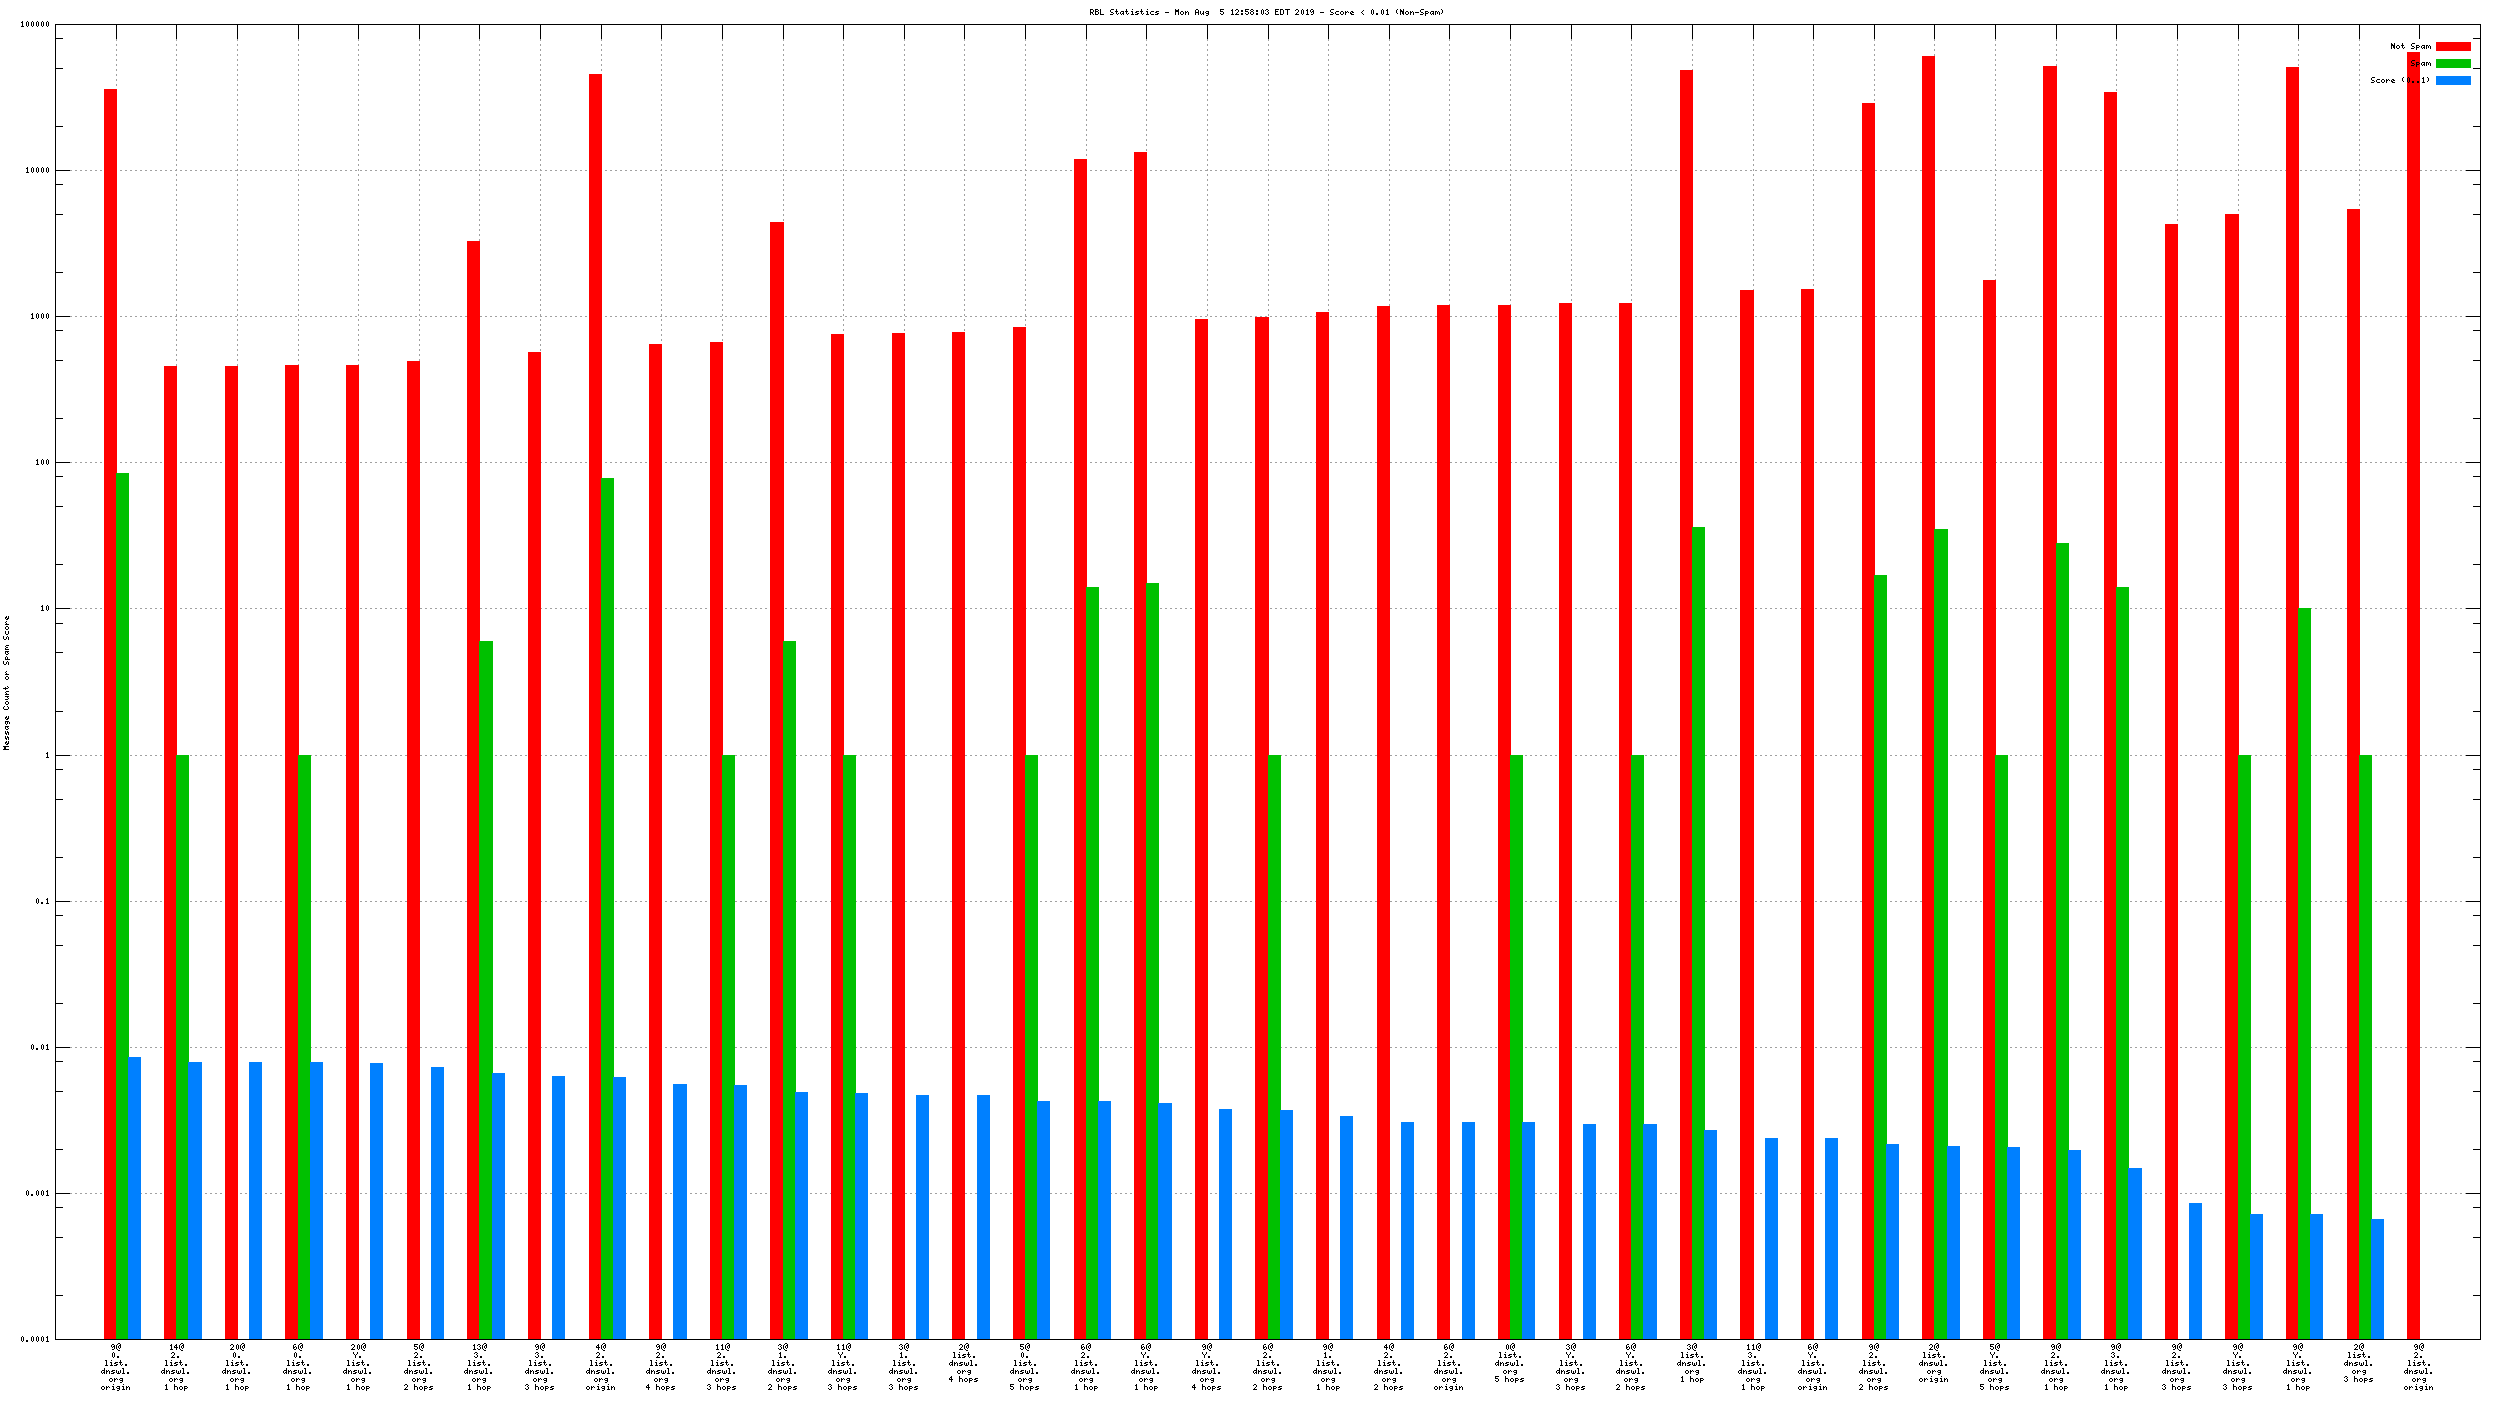Image resolution: width=2496 pixels, height=1404 pixels.
Task: Click the "Not Spam" legend label text
Action: tap(2410, 47)
